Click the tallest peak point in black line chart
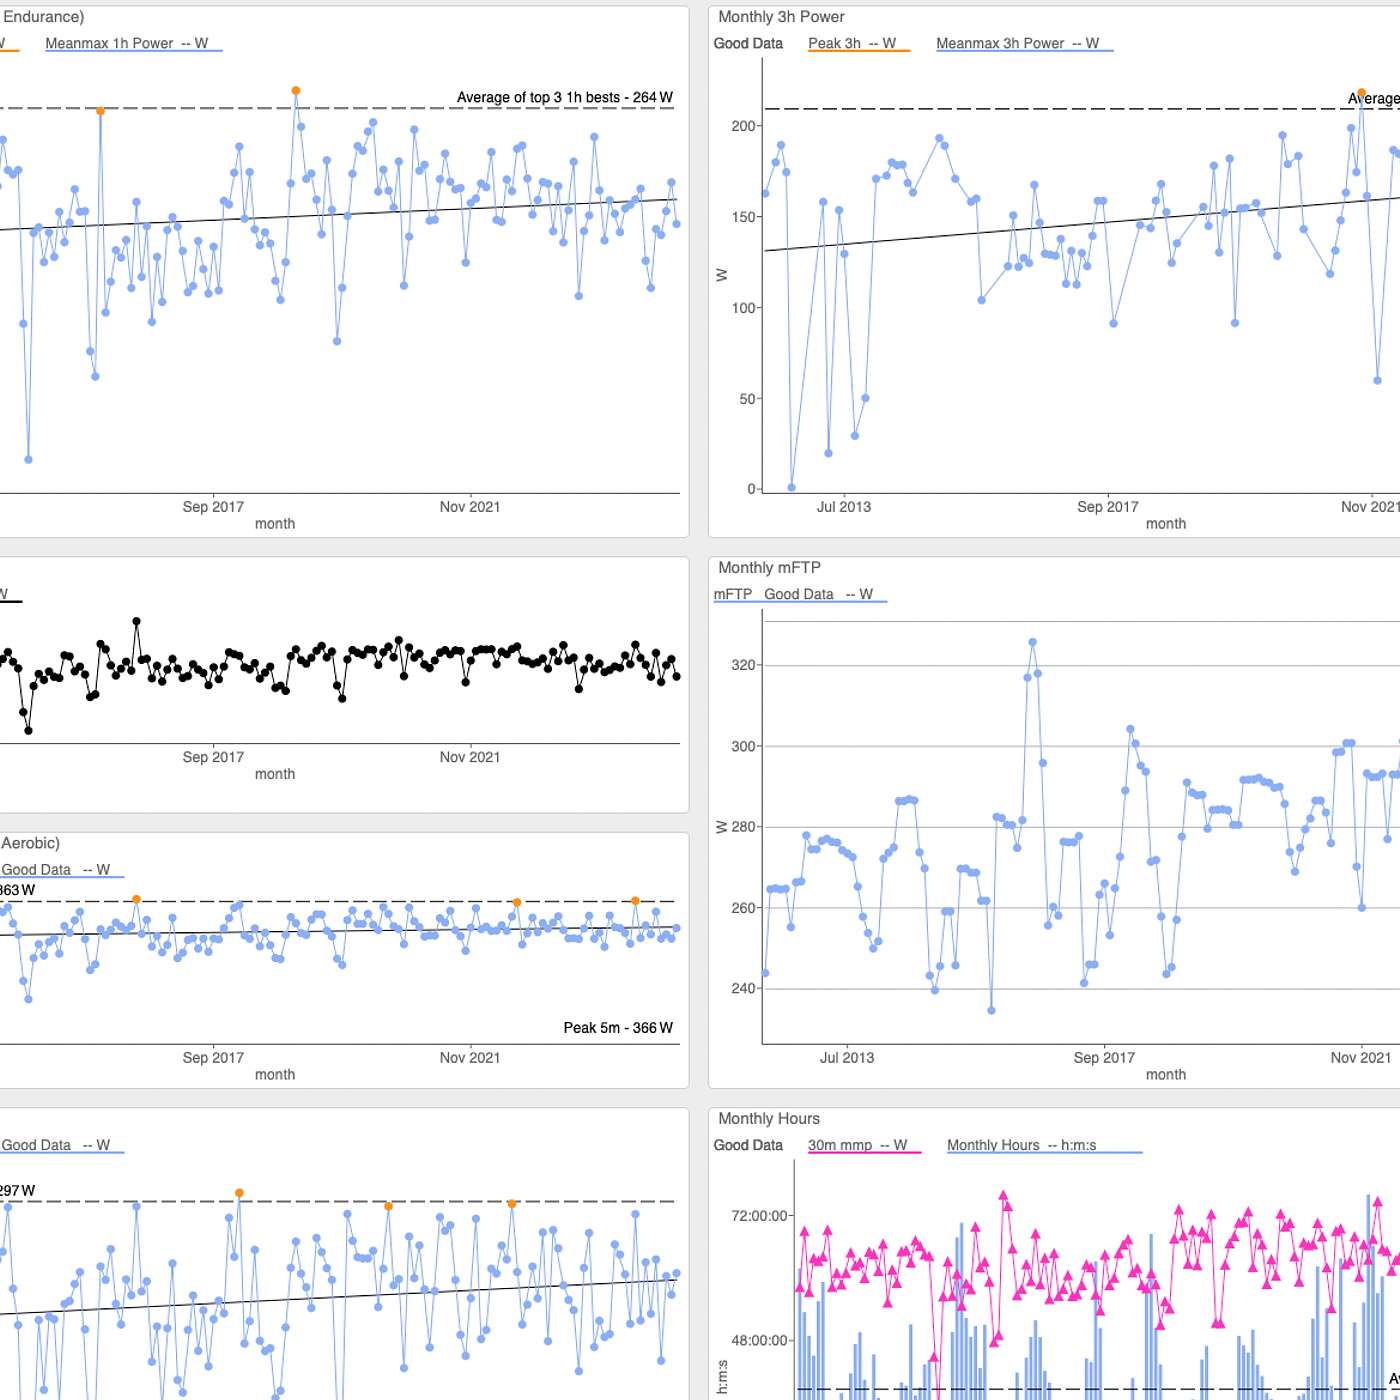Image resolution: width=1400 pixels, height=1400 pixels. pos(136,622)
